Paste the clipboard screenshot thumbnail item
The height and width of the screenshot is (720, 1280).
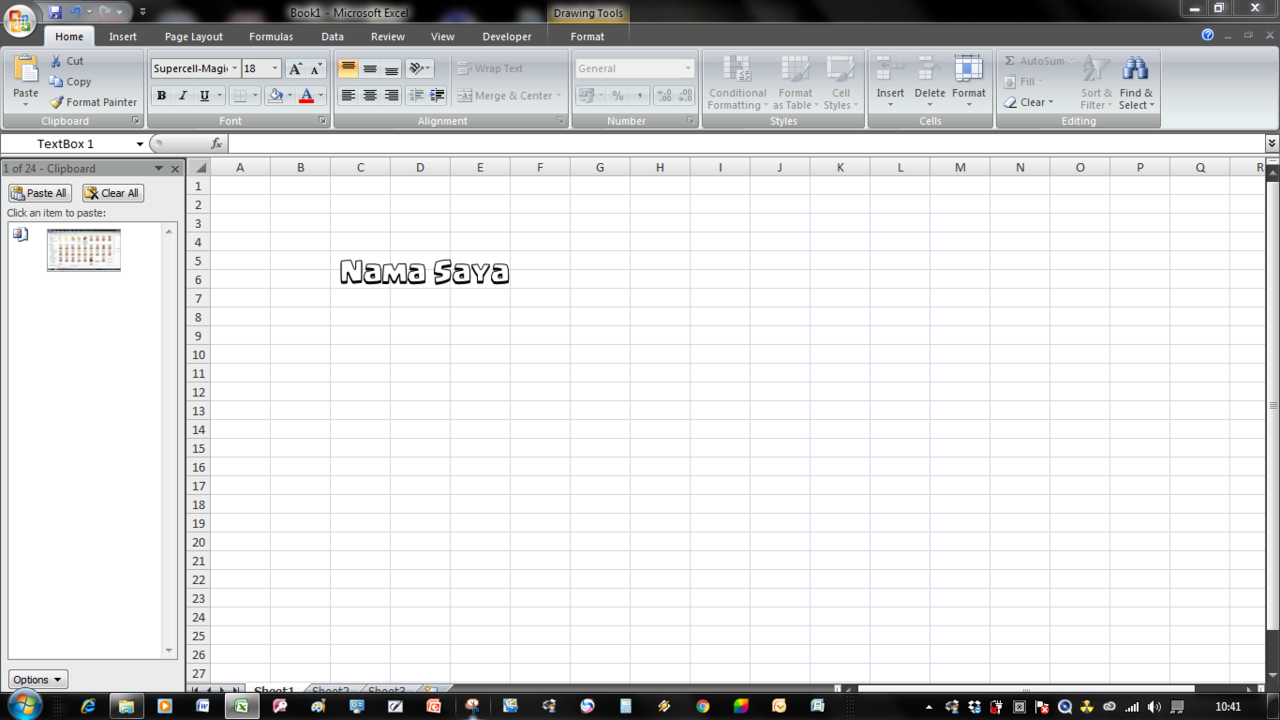(84, 250)
